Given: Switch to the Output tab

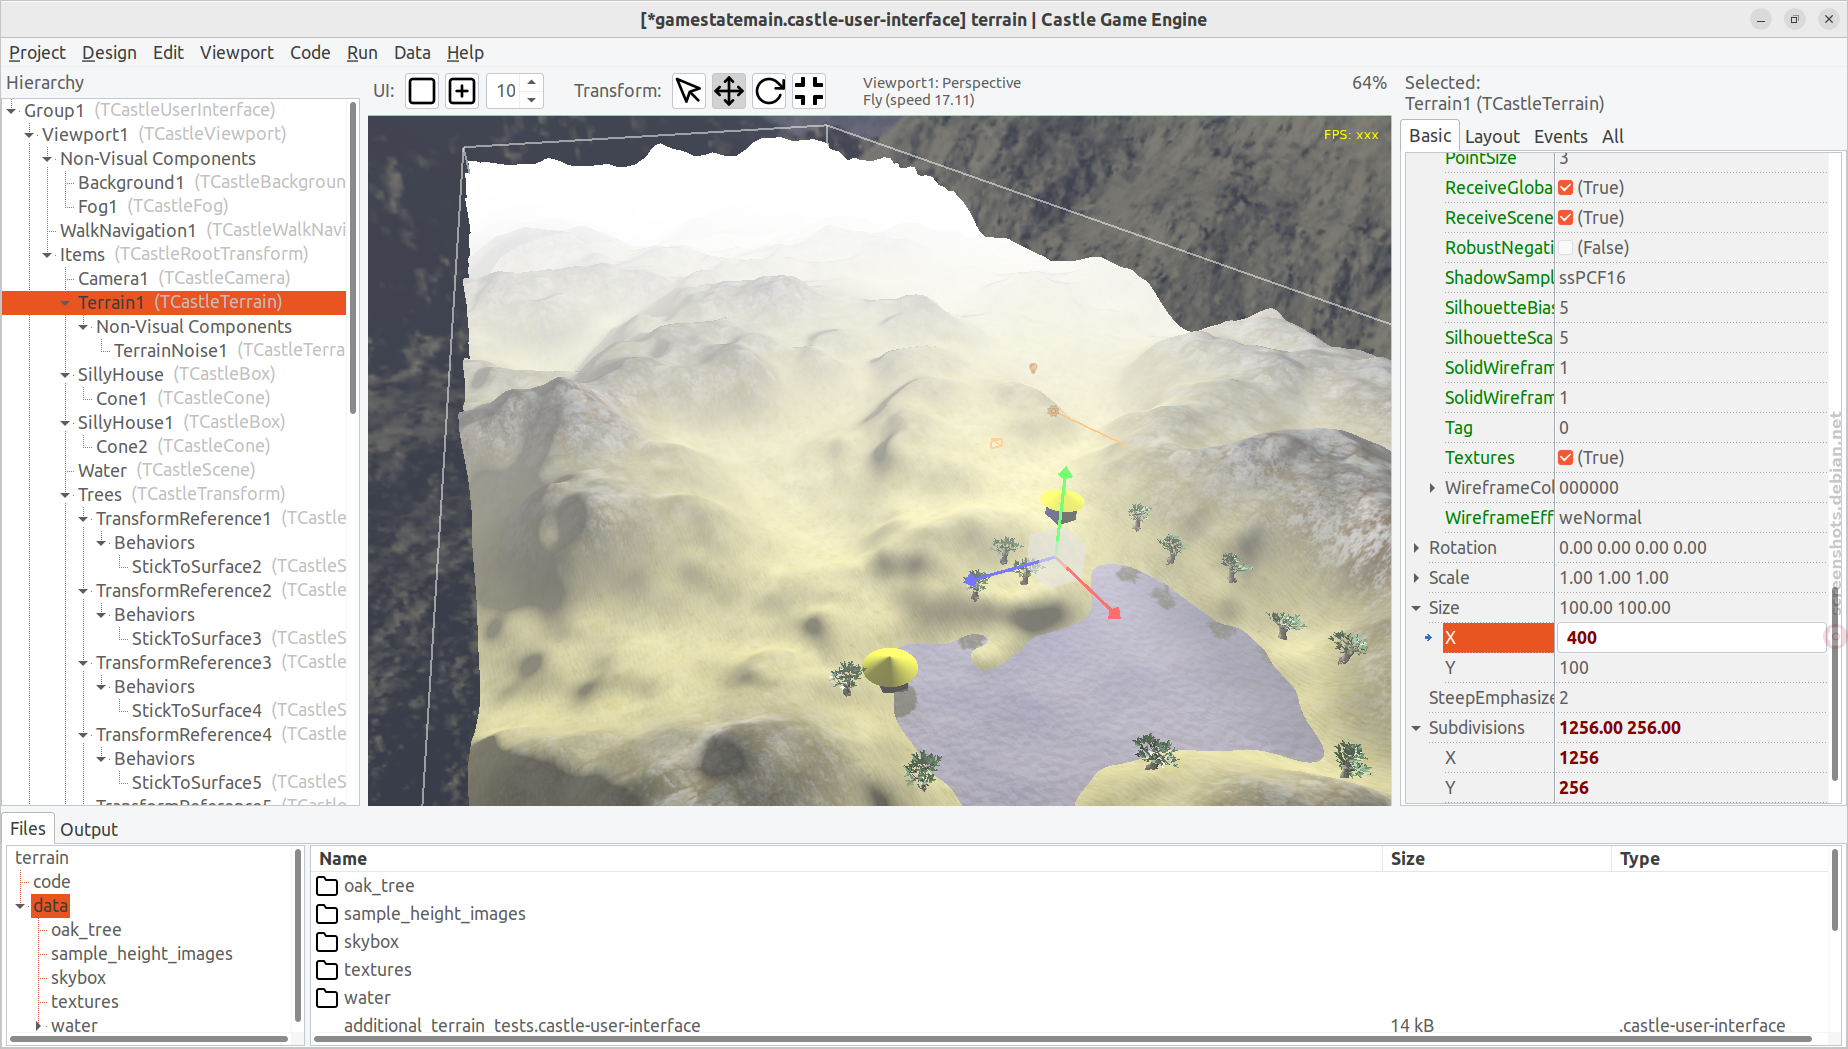Looking at the screenshot, I should click(89, 829).
